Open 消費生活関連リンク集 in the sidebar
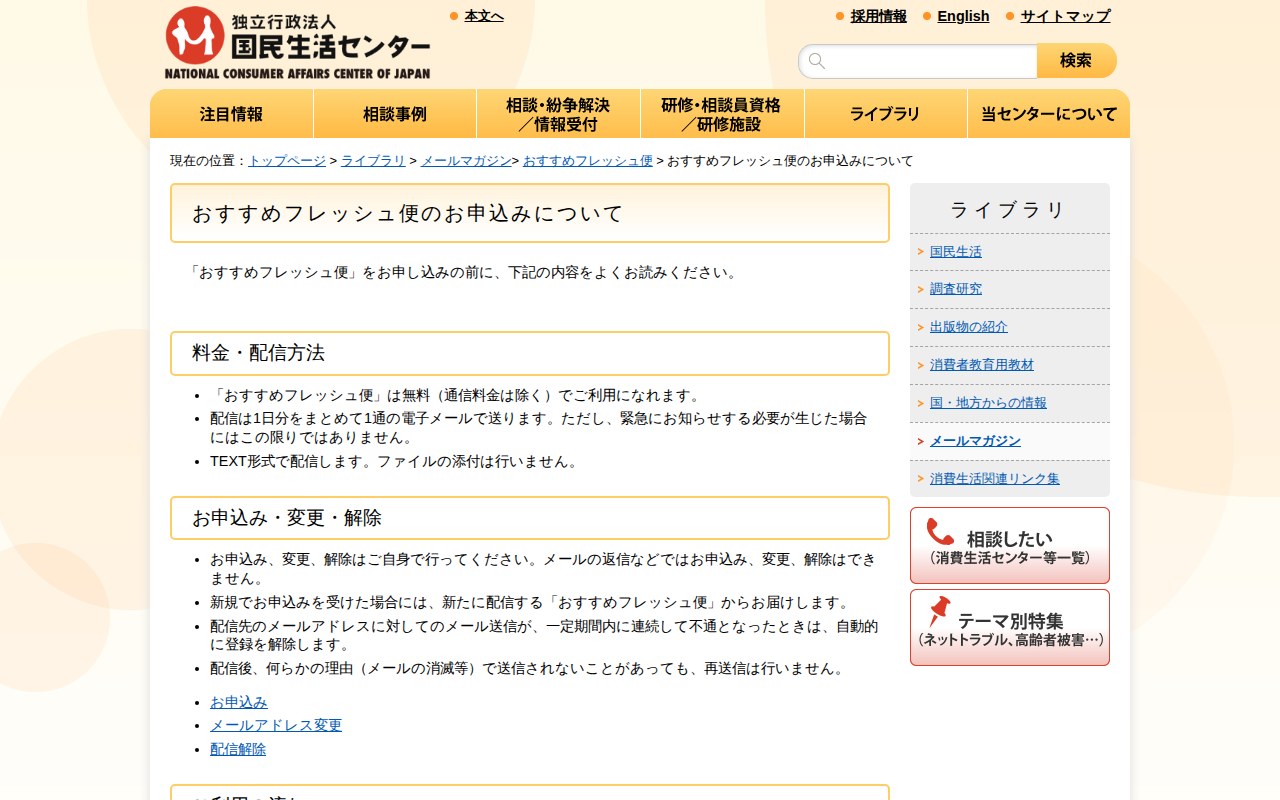 (995, 479)
